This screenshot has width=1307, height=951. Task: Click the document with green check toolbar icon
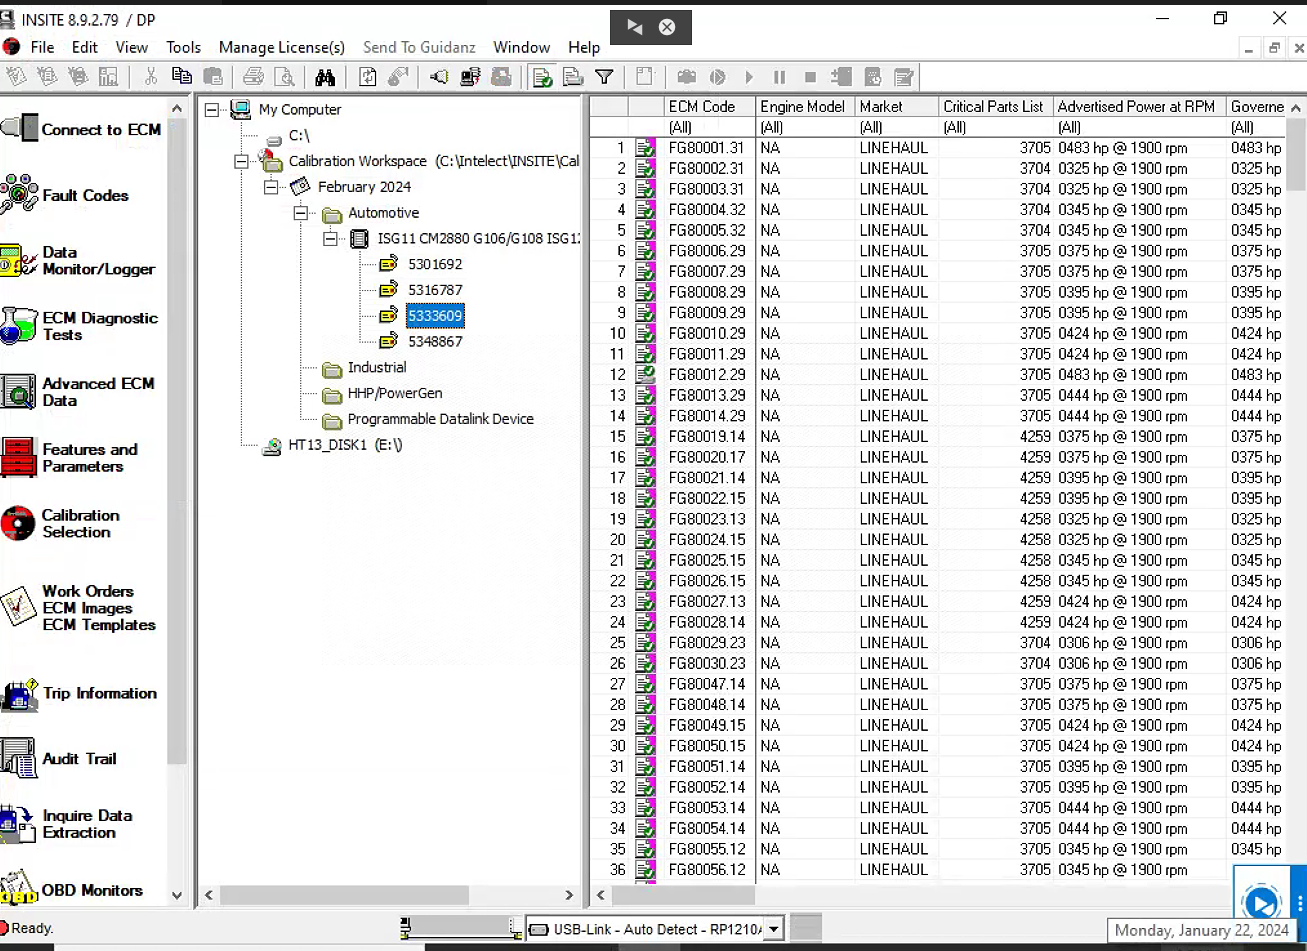click(x=542, y=77)
